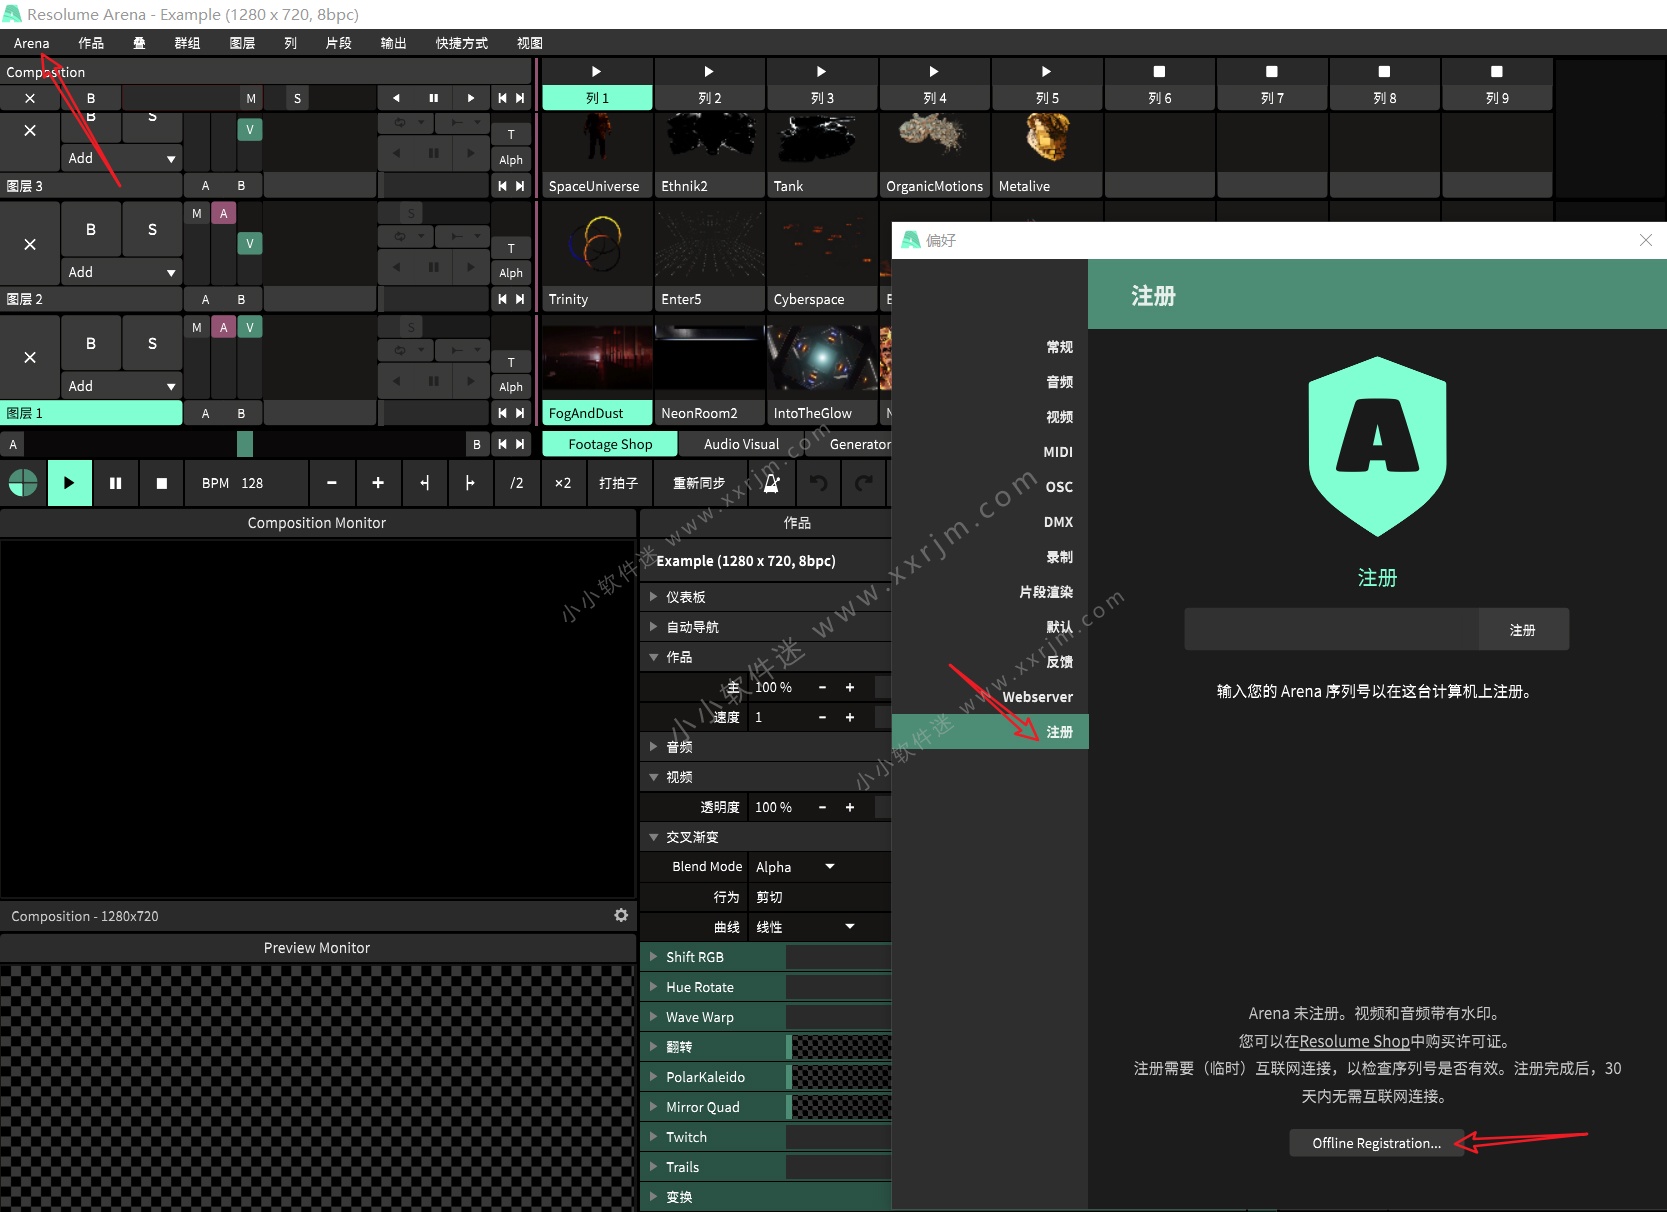1667x1212 pixels.
Task: Click the Offline Registration button
Action: (1376, 1142)
